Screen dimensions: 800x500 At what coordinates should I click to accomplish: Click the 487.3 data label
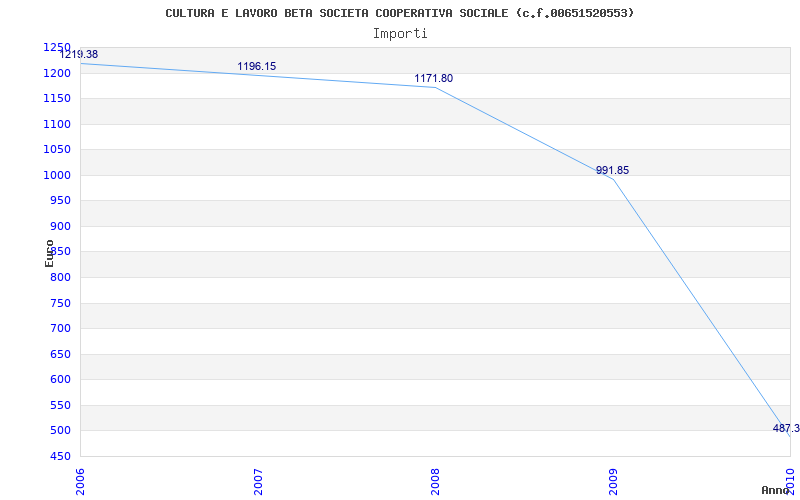[786, 429]
